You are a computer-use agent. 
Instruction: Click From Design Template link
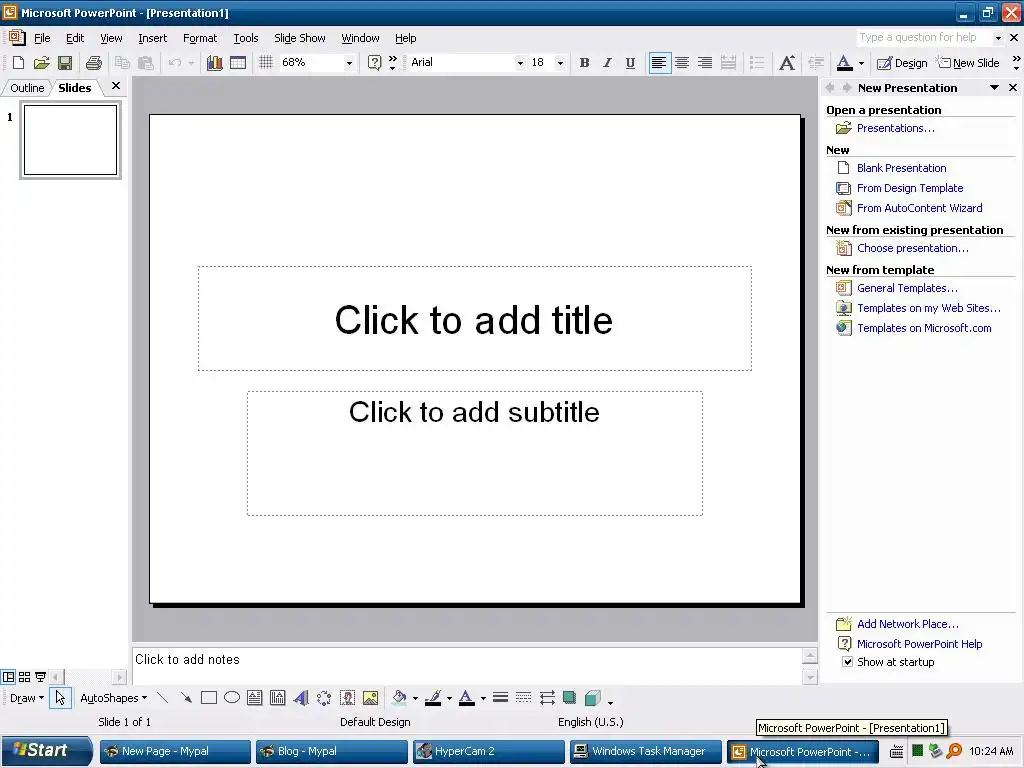(x=910, y=188)
